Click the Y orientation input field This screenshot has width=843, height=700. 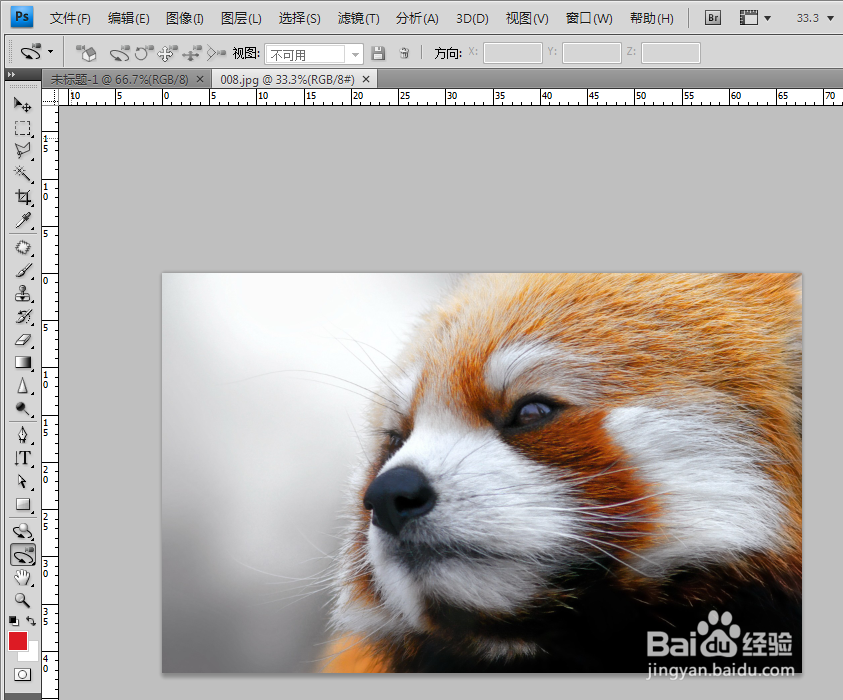point(591,53)
